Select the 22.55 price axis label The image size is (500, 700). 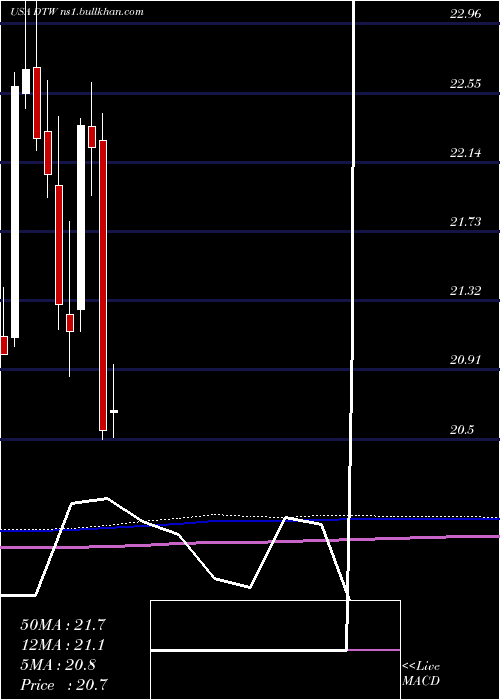(465, 83)
